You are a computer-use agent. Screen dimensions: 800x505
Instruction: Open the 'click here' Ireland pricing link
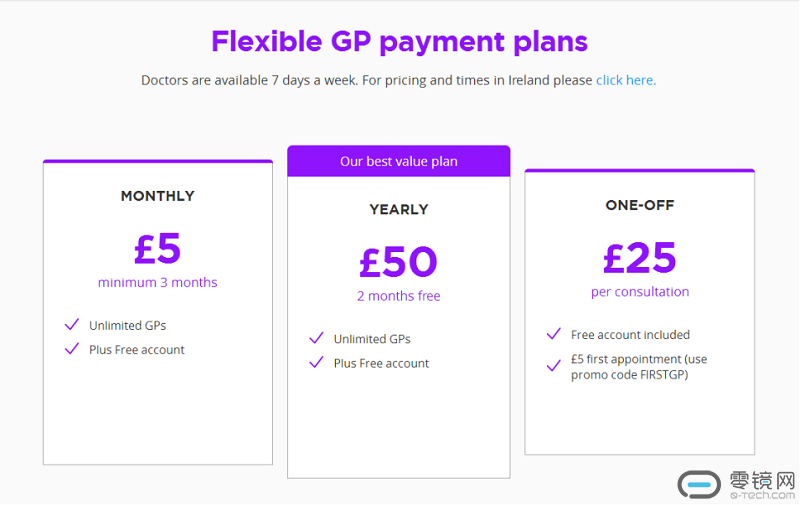[626, 80]
